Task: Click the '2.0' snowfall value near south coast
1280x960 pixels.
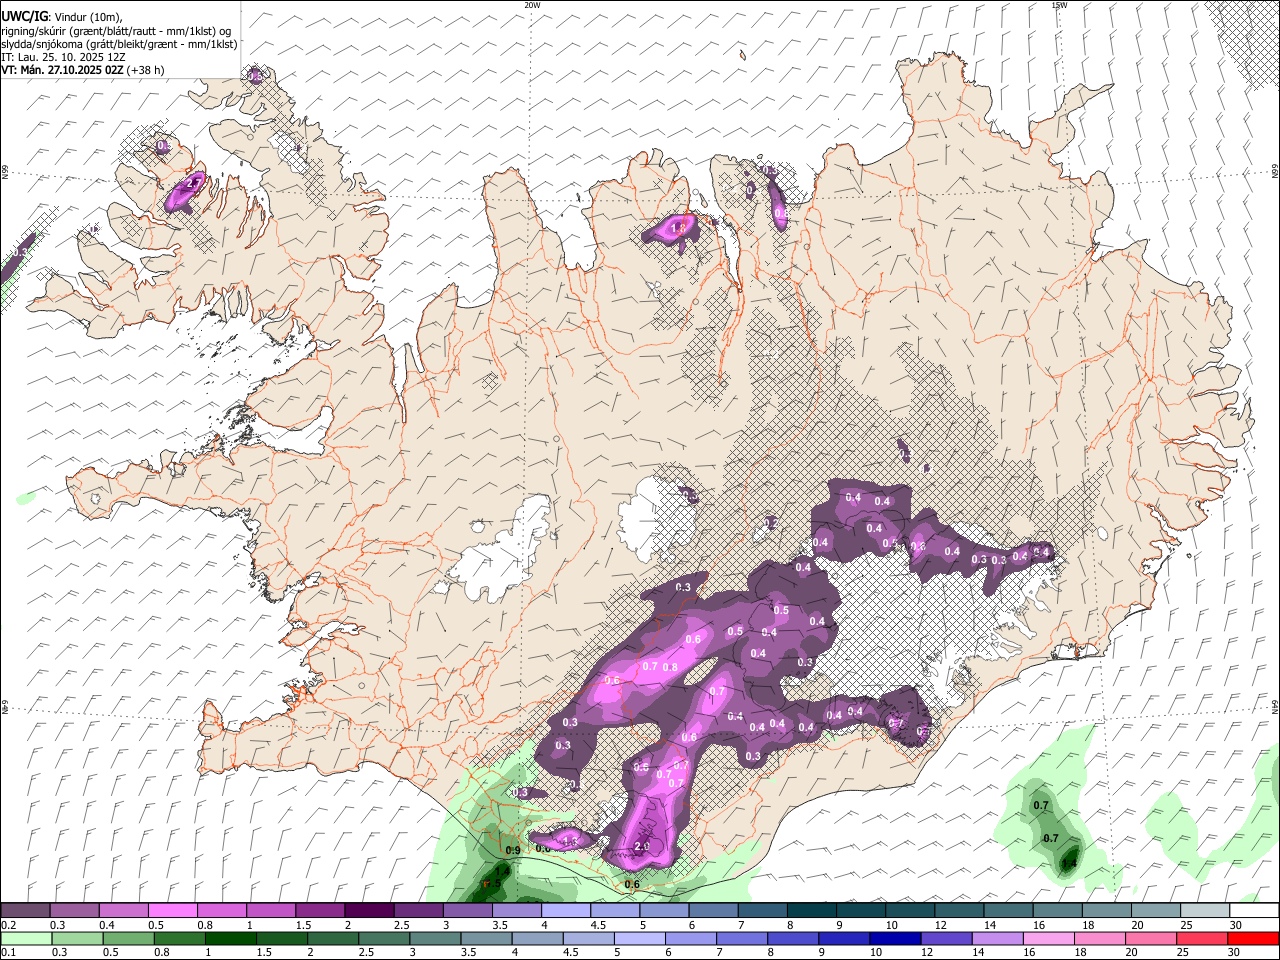Action: (641, 847)
